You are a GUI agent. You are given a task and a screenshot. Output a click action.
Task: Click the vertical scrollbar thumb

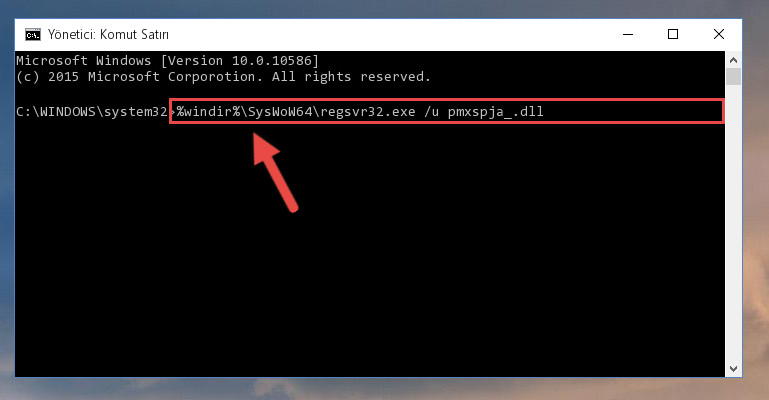(x=733, y=77)
